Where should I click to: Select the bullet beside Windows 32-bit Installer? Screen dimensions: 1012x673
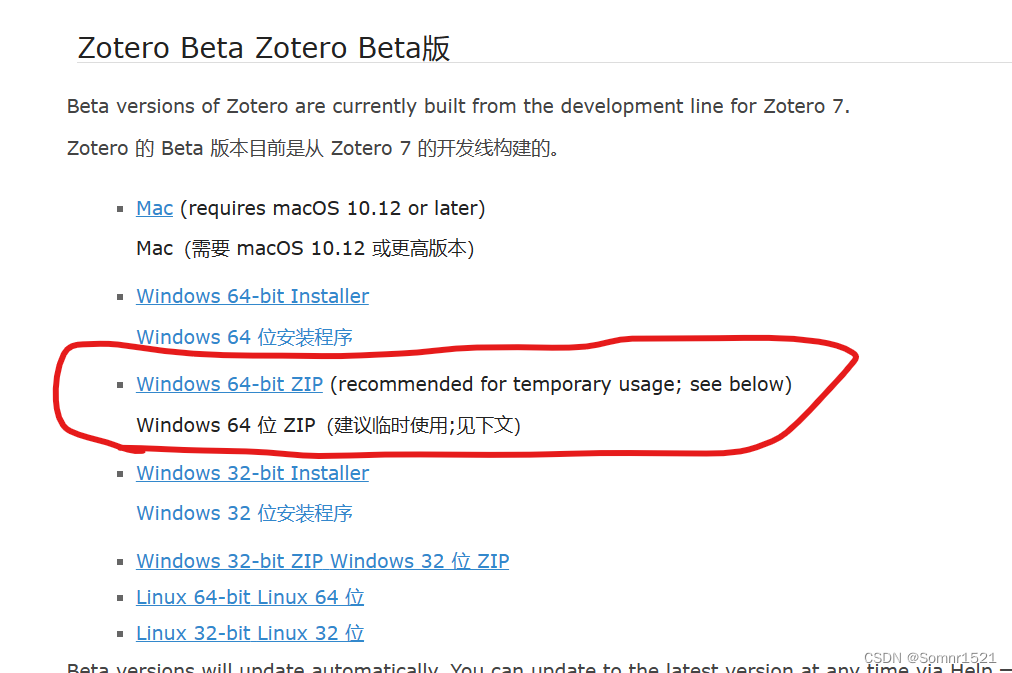(x=119, y=473)
